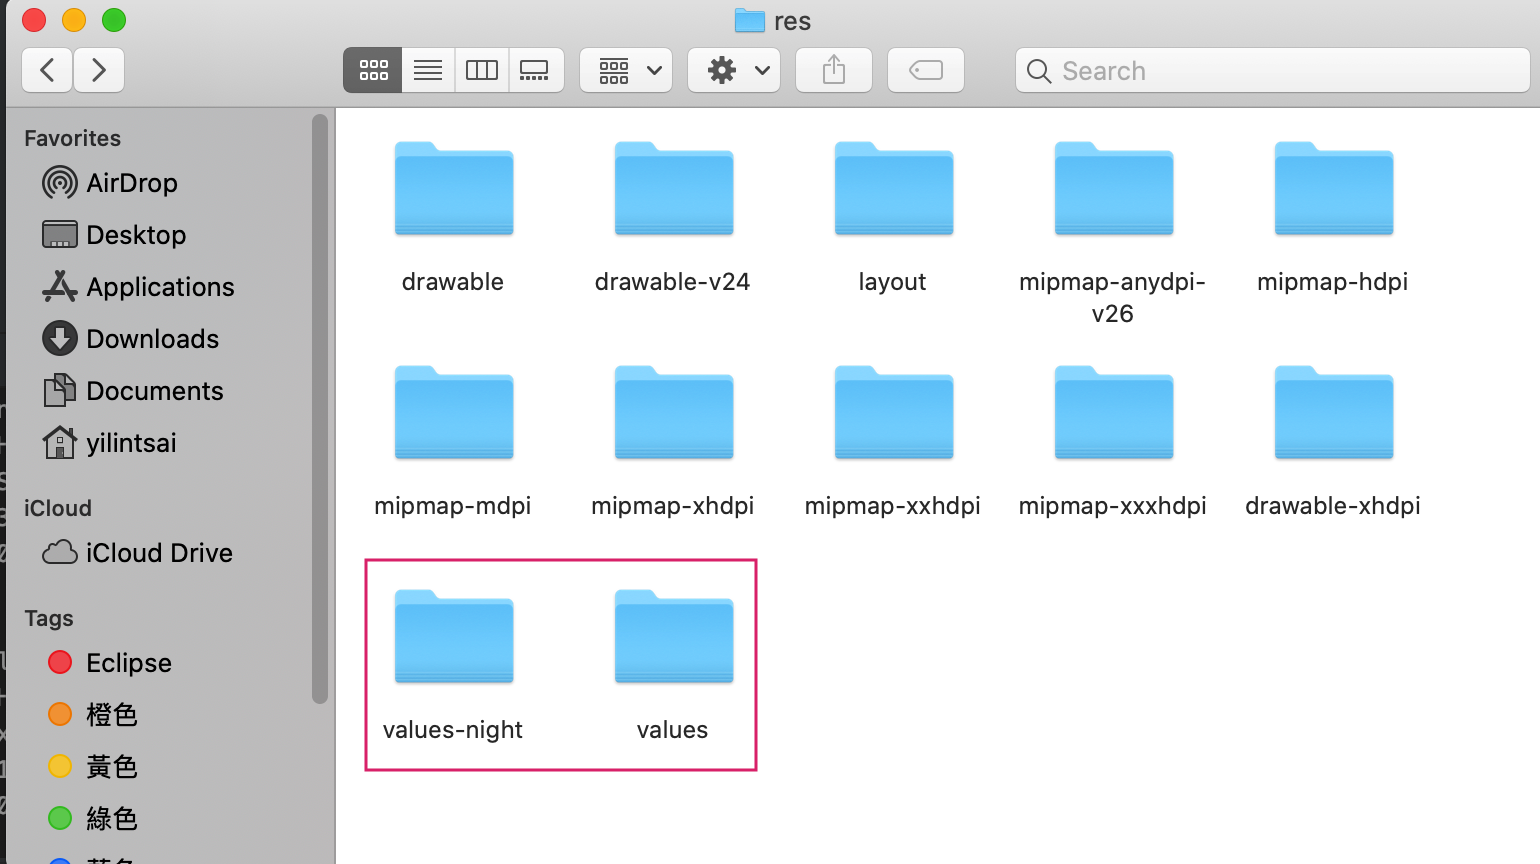This screenshot has width=1540, height=864.
Task: Switch to list view mode
Action: click(x=428, y=70)
